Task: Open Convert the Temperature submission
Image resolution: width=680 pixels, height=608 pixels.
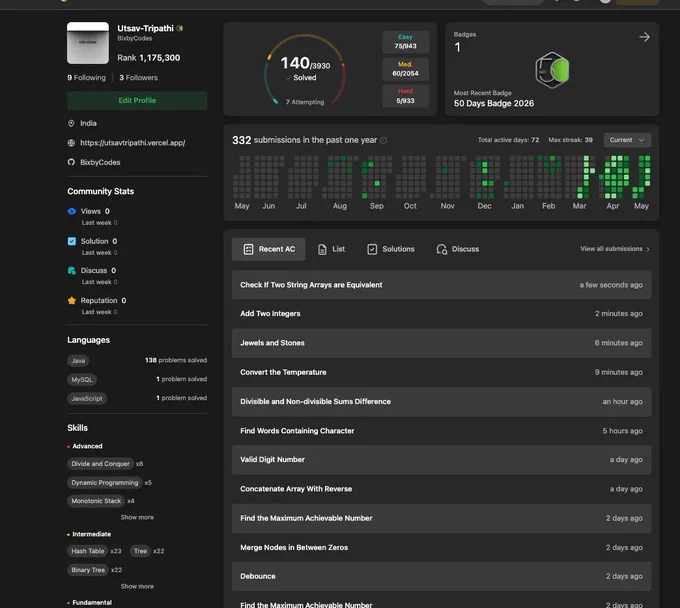Action: pyautogui.click(x=441, y=373)
